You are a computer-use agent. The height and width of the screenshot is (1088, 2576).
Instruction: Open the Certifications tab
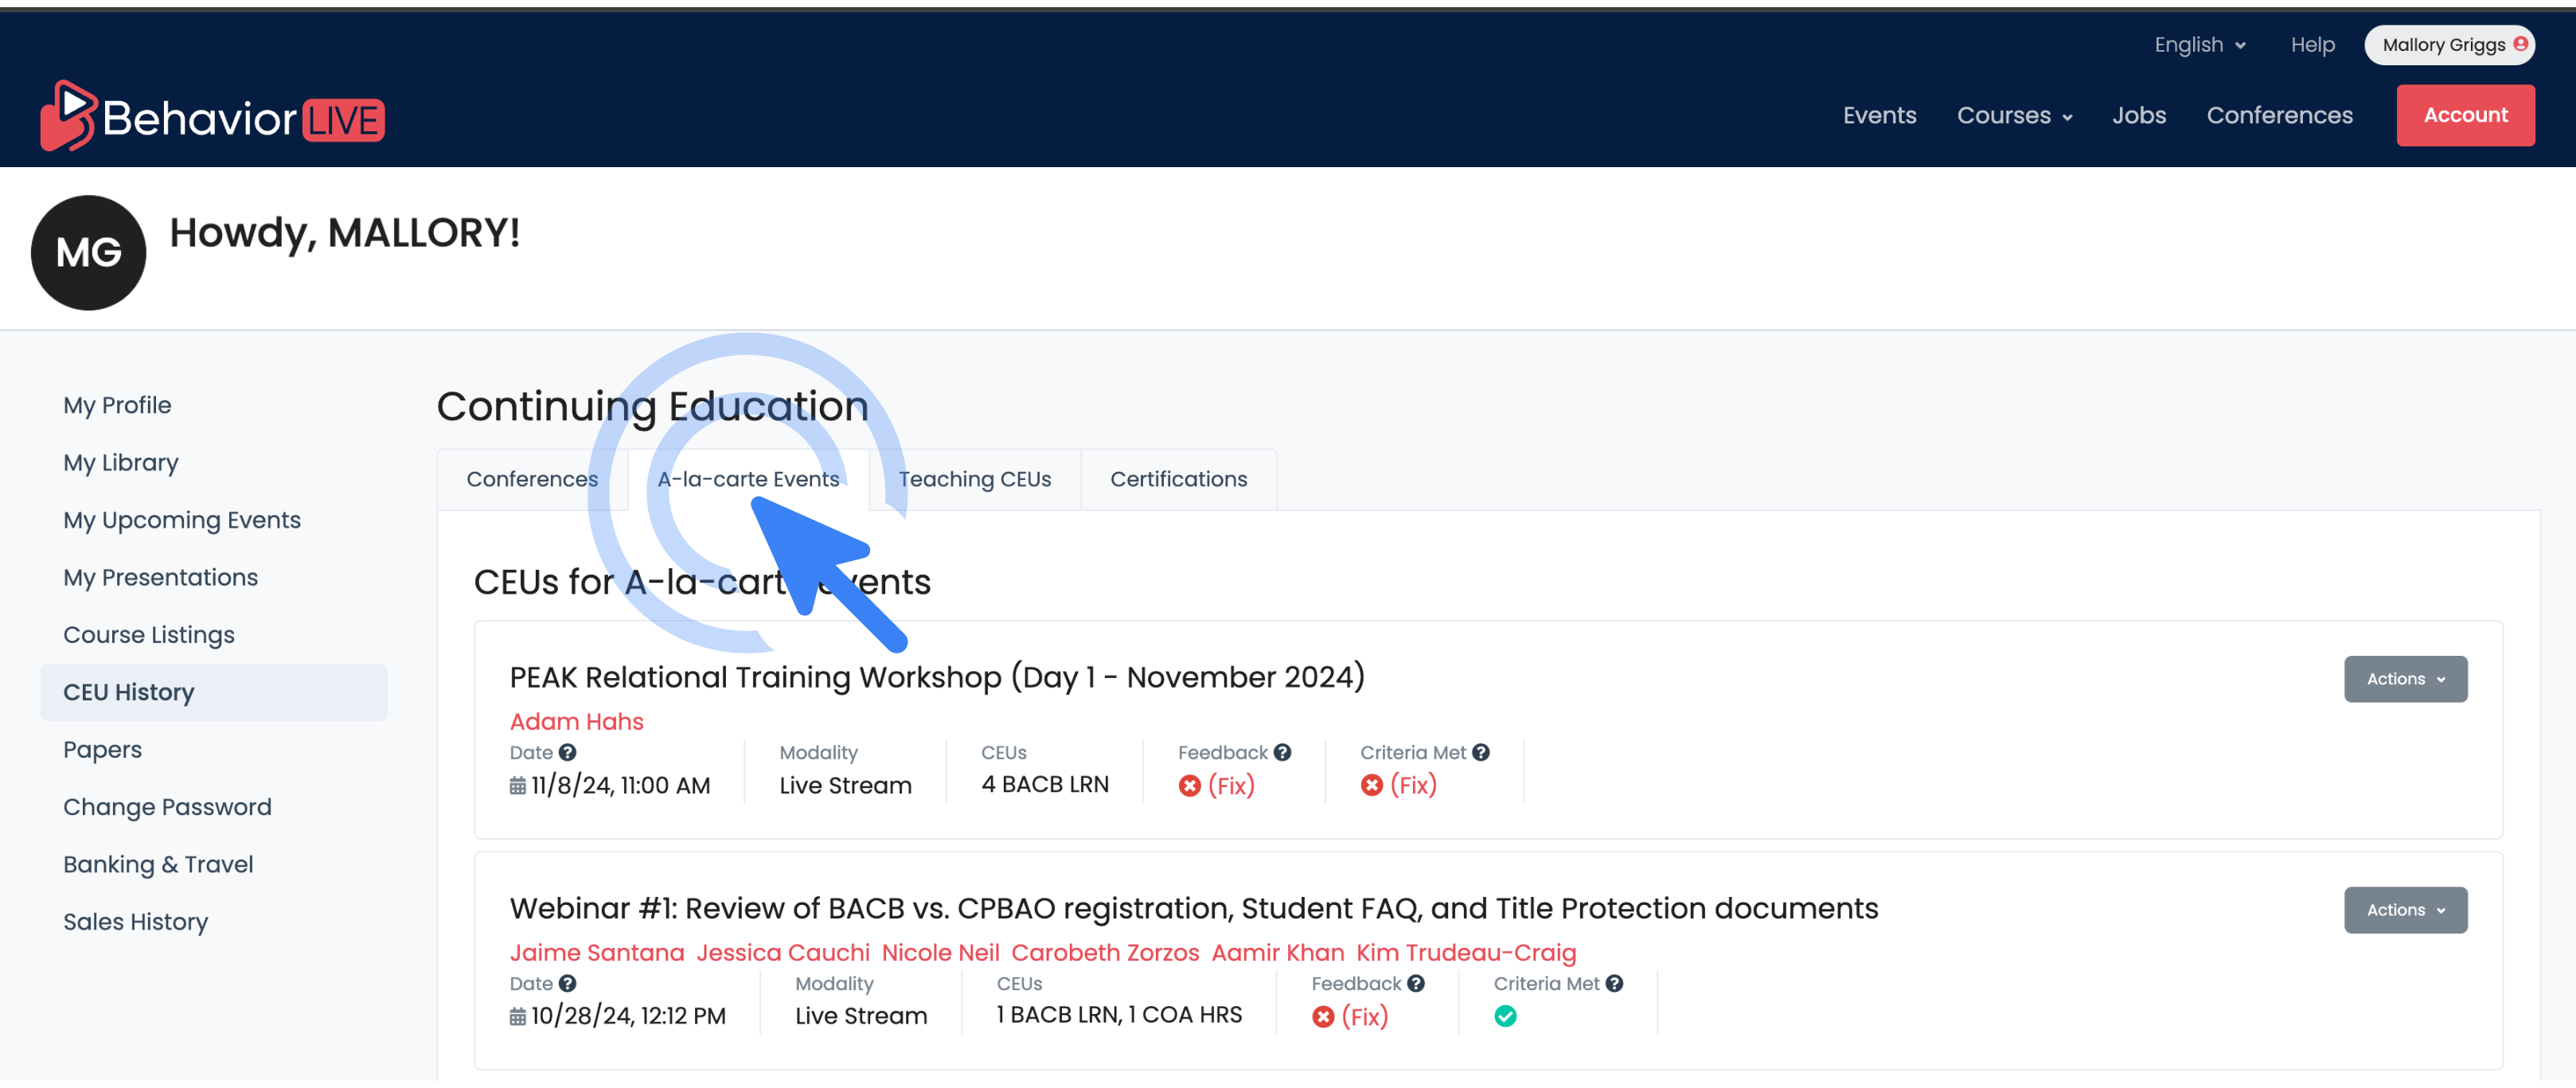click(x=1178, y=479)
